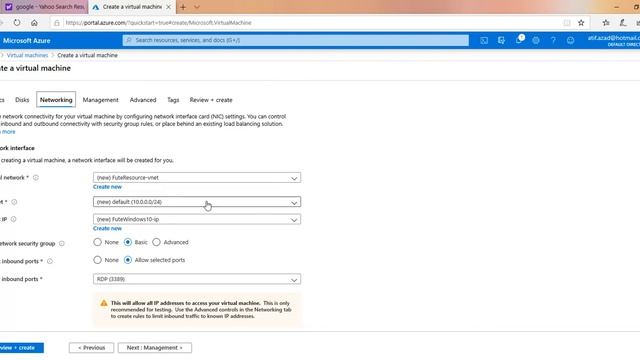Show info tooltip for public inbound ports
The height and width of the screenshot is (360, 640).
point(50,261)
